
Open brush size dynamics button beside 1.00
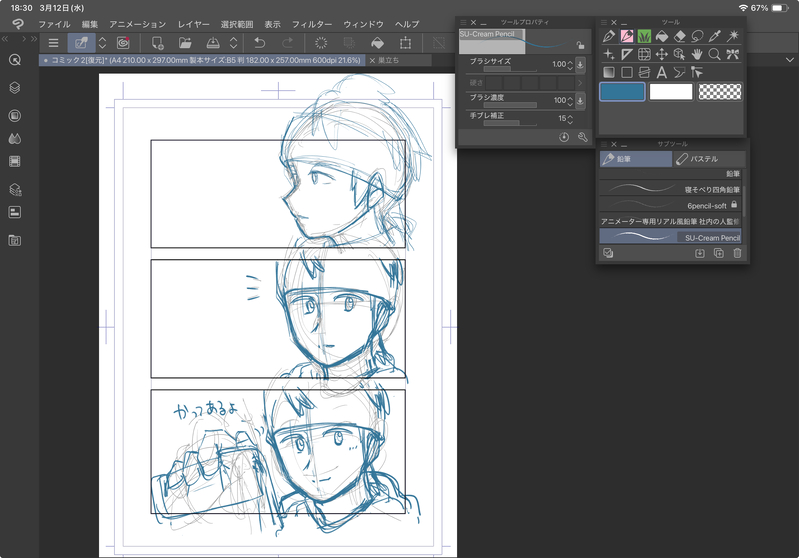point(580,65)
